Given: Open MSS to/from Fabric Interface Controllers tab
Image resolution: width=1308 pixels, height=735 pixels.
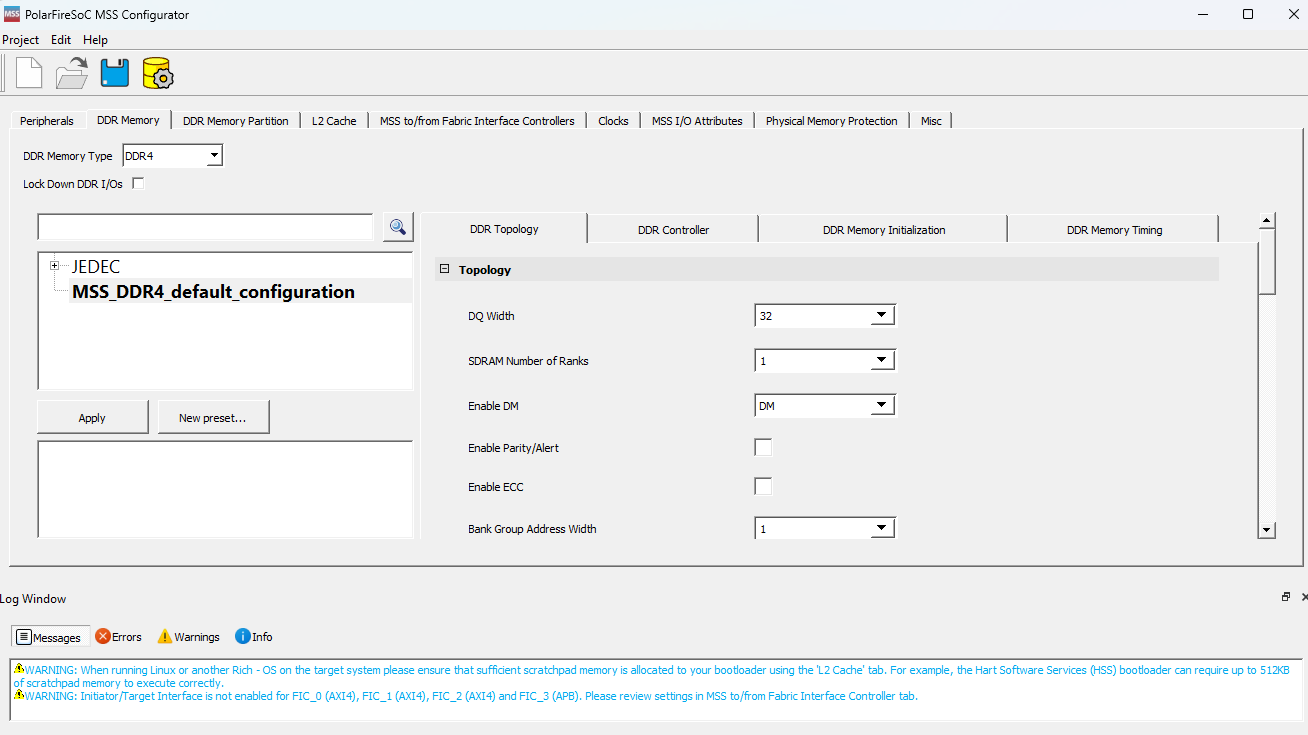Looking at the screenshot, I should (x=477, y=121).
